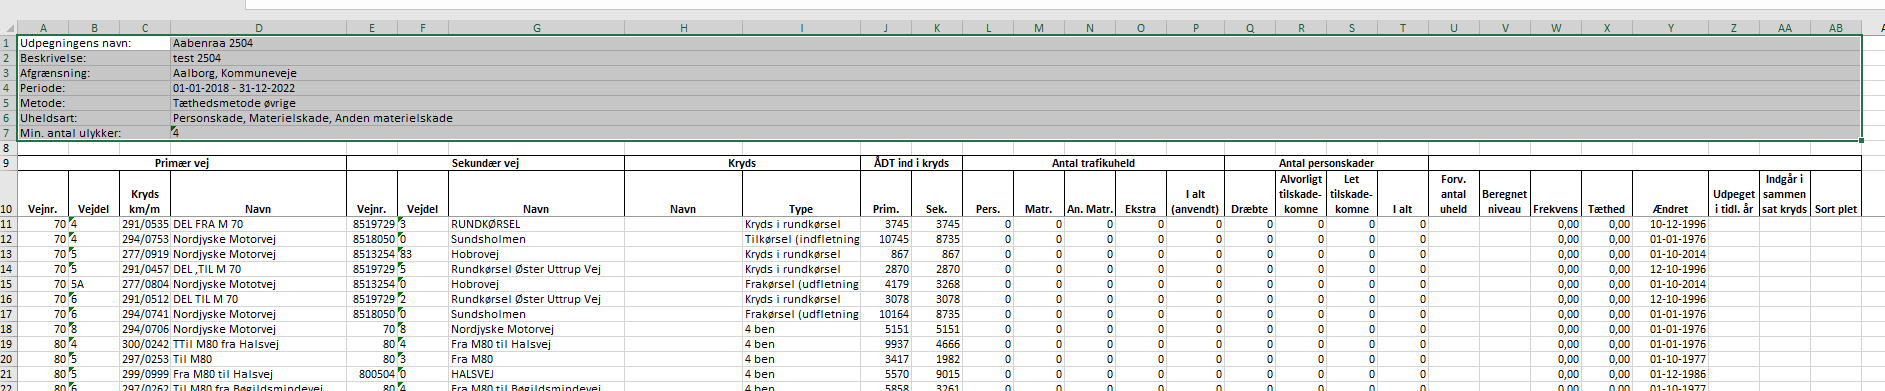Screen dimensions: 1885x391
Task: Select column D header
Action: (258, 28)
